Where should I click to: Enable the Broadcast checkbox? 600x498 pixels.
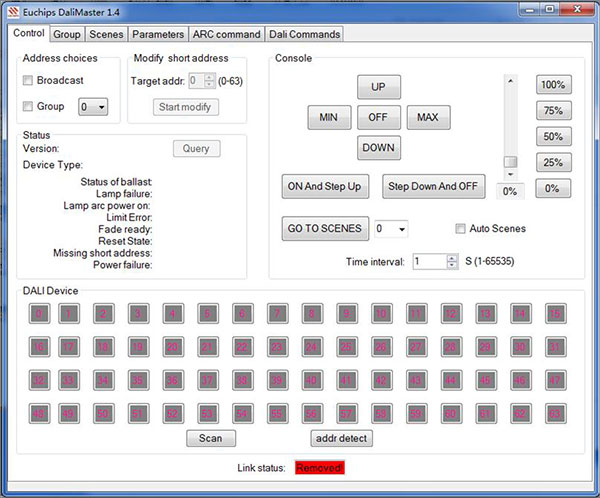(x=28, y=81)
